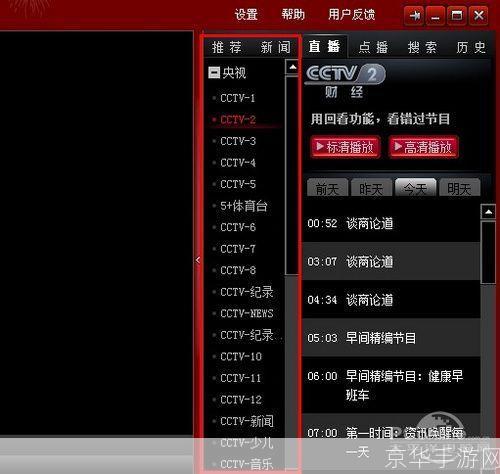Select channel CCTV-10

[241, 356]
